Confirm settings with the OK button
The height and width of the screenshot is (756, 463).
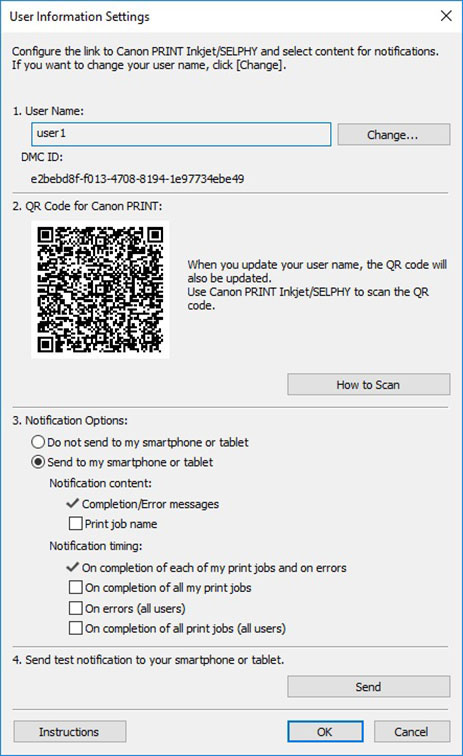[325, 731]
